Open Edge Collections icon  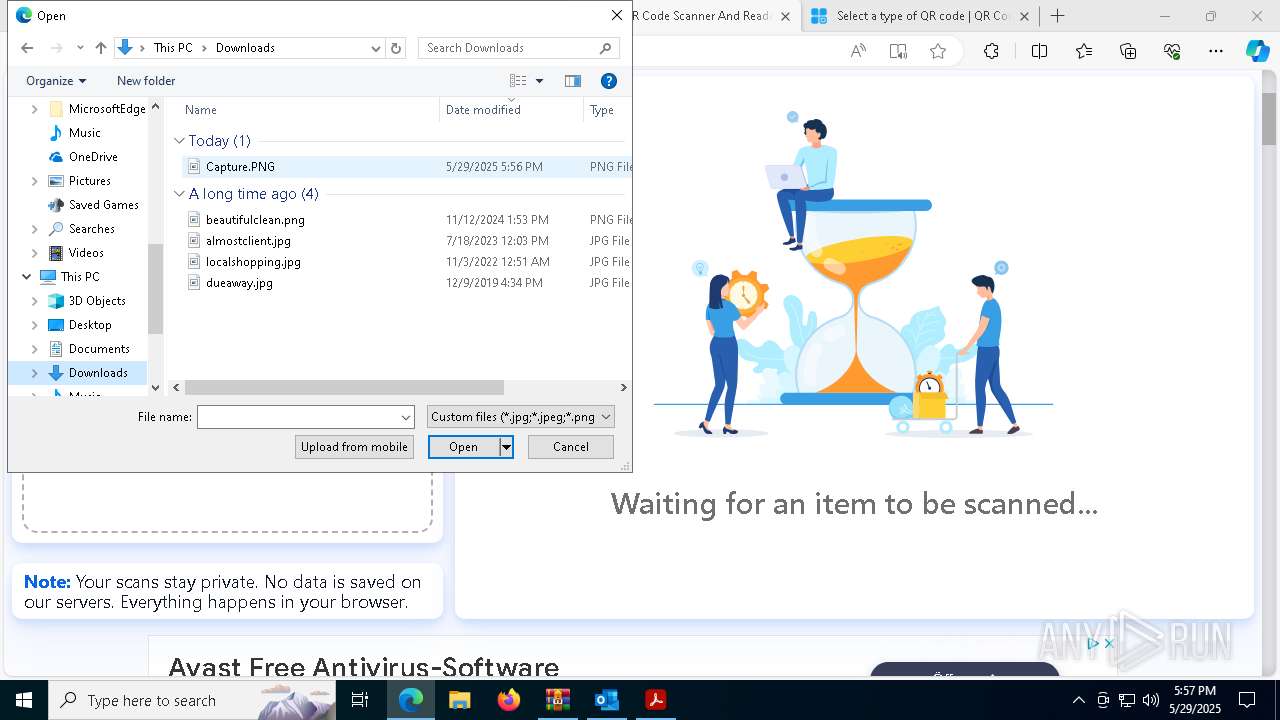[x=1128, y=51]
